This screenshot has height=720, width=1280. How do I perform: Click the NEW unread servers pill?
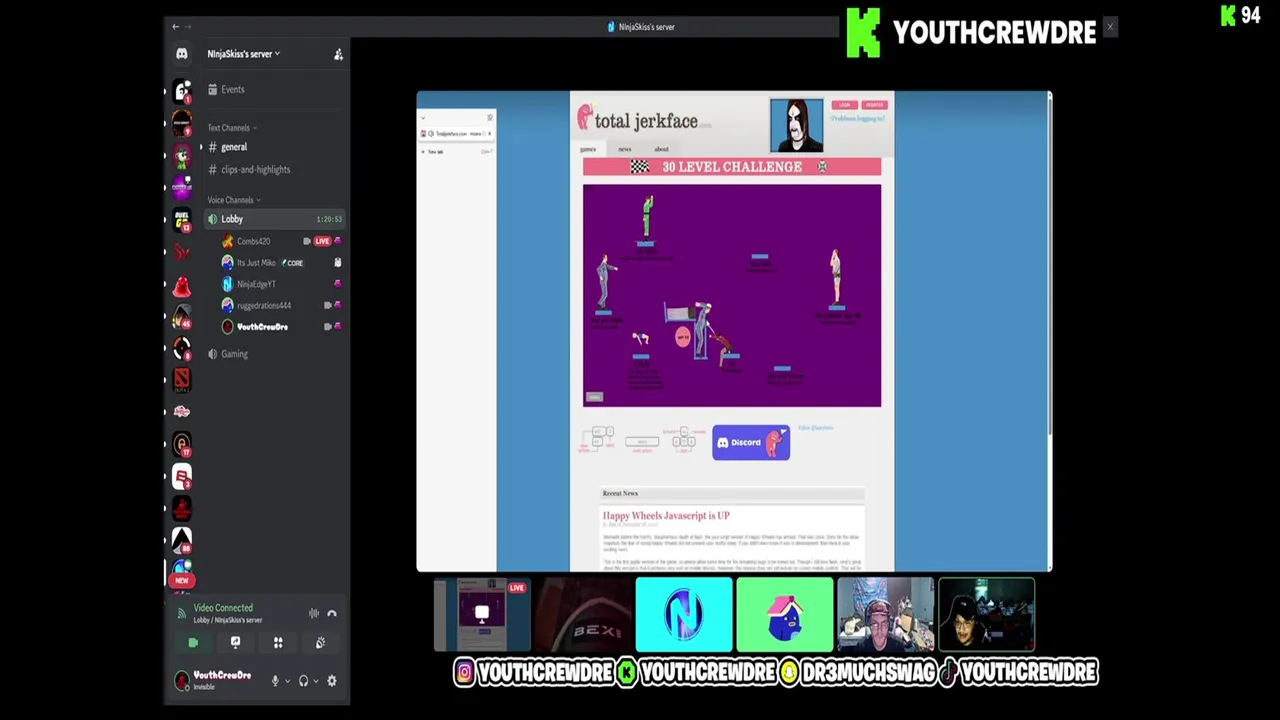pos(181,580)
